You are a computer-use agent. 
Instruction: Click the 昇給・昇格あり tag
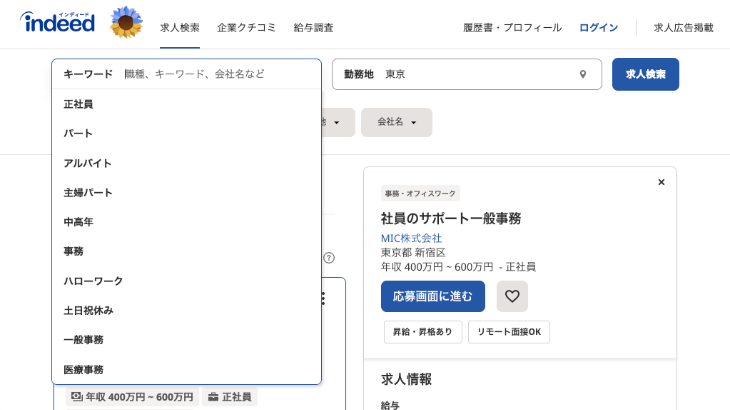(x=423, y=332)
